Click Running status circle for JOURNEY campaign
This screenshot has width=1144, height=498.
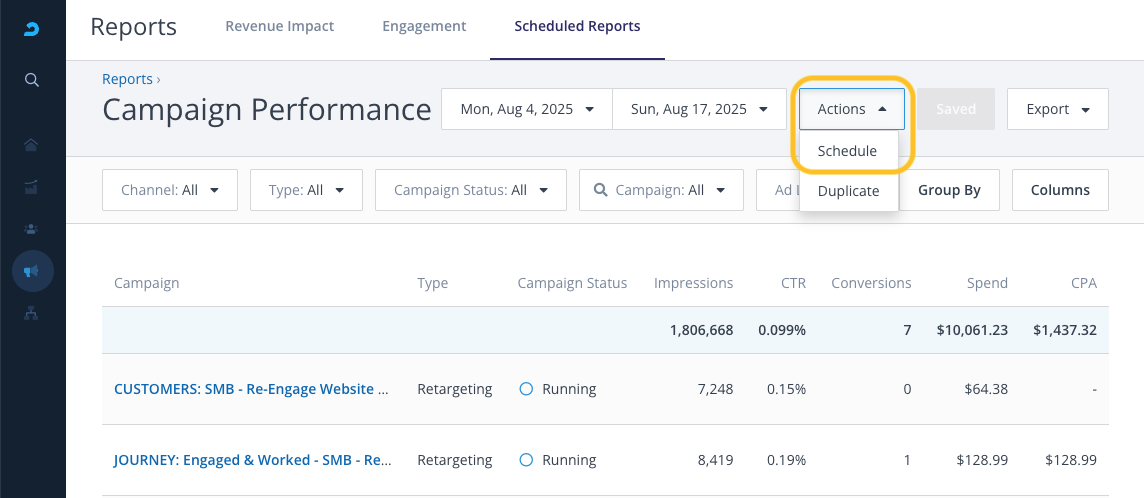(x=526, y=460)
